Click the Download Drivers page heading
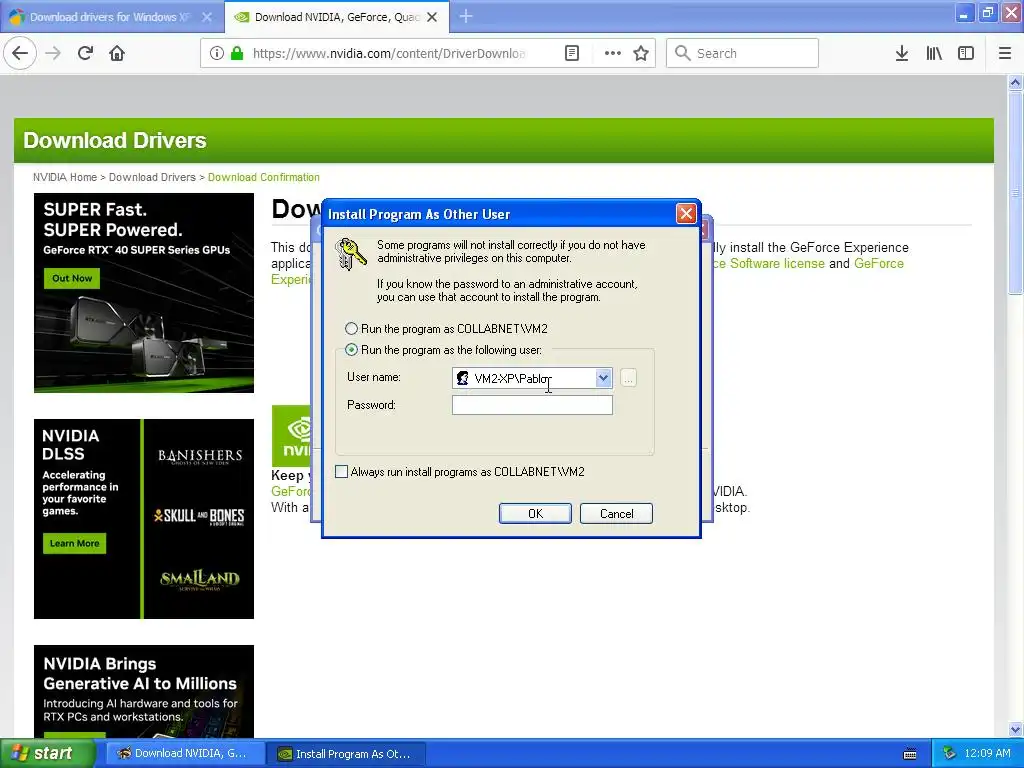This screenshot has width=1024, height=768. [115, 140]
